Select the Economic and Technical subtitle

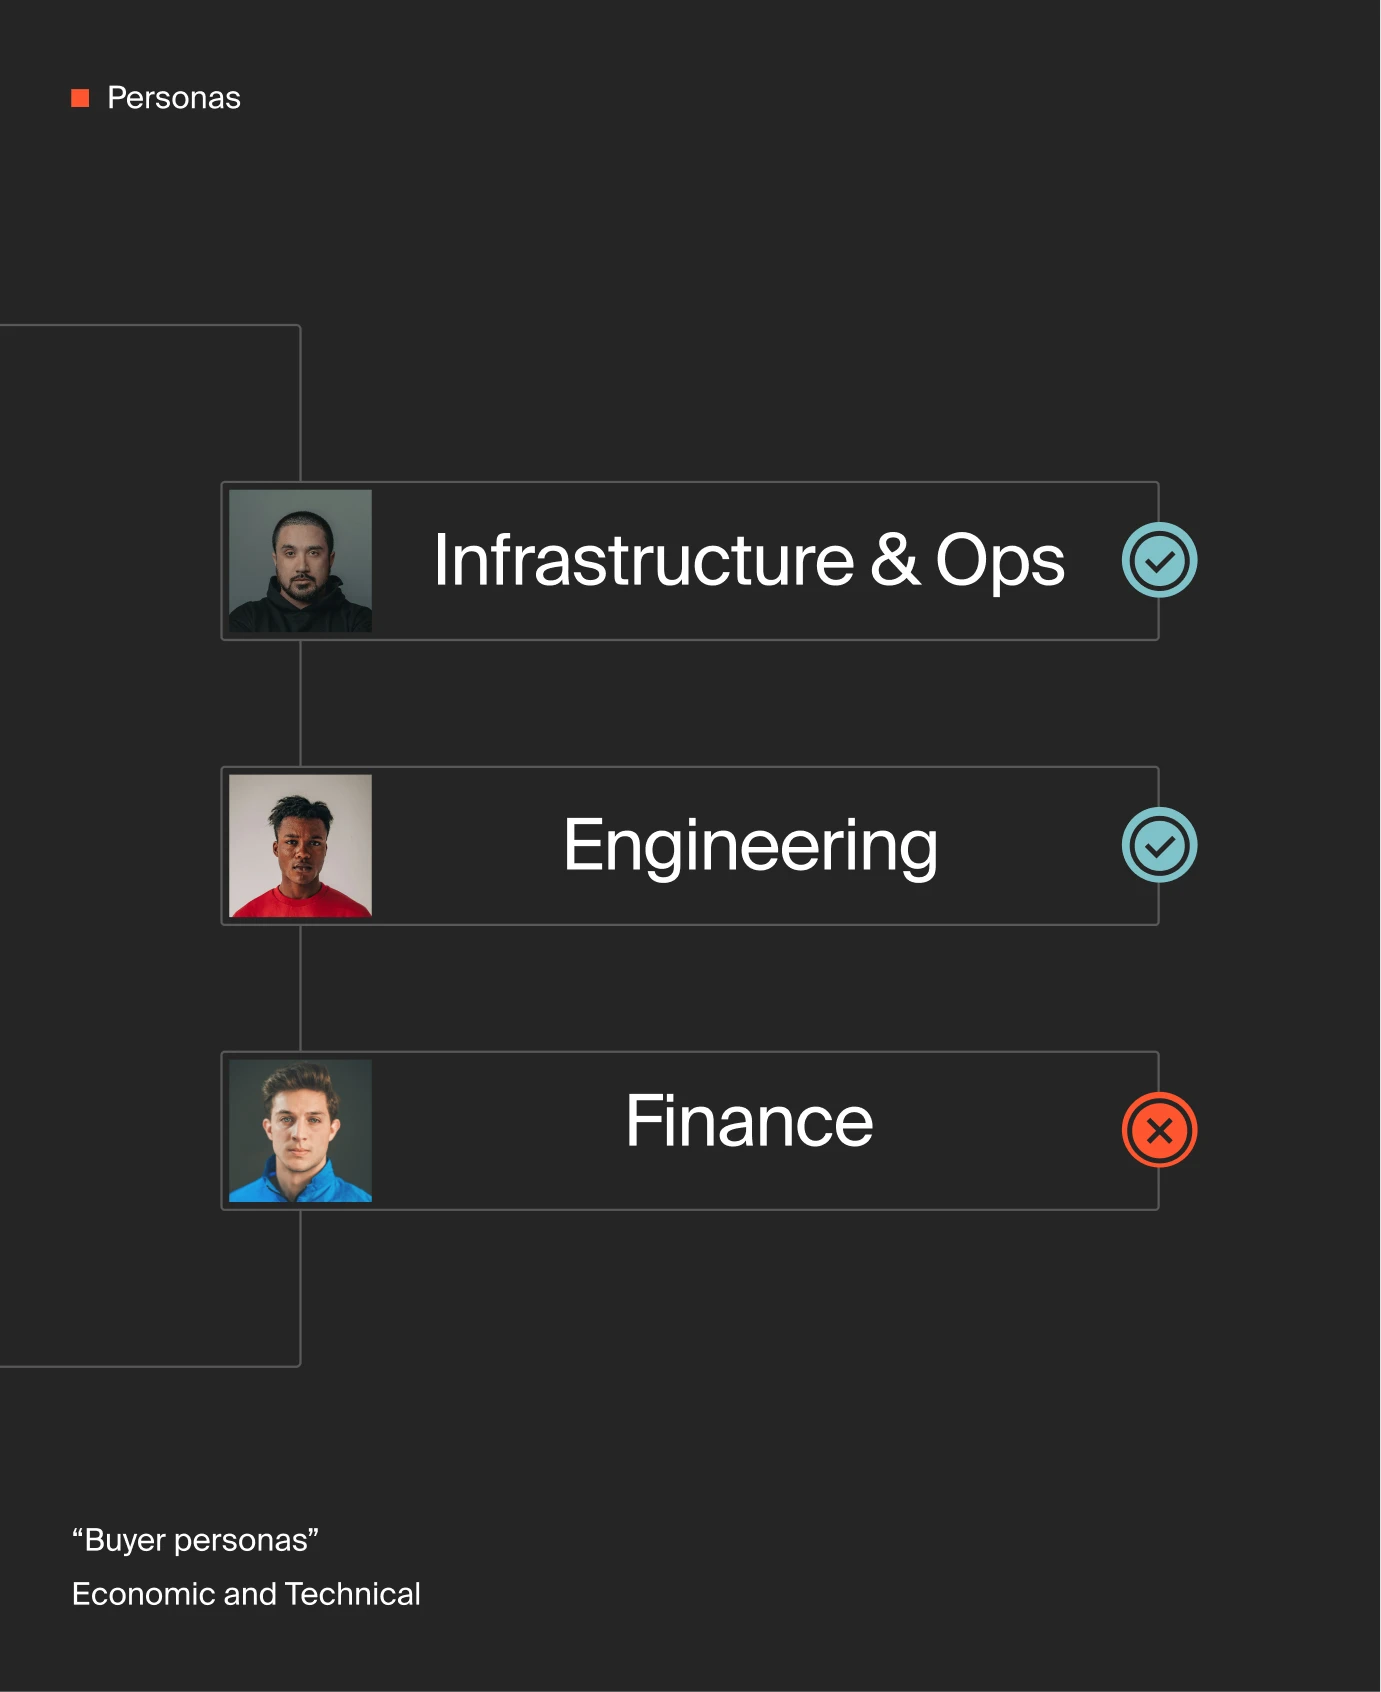point(246,1594)
